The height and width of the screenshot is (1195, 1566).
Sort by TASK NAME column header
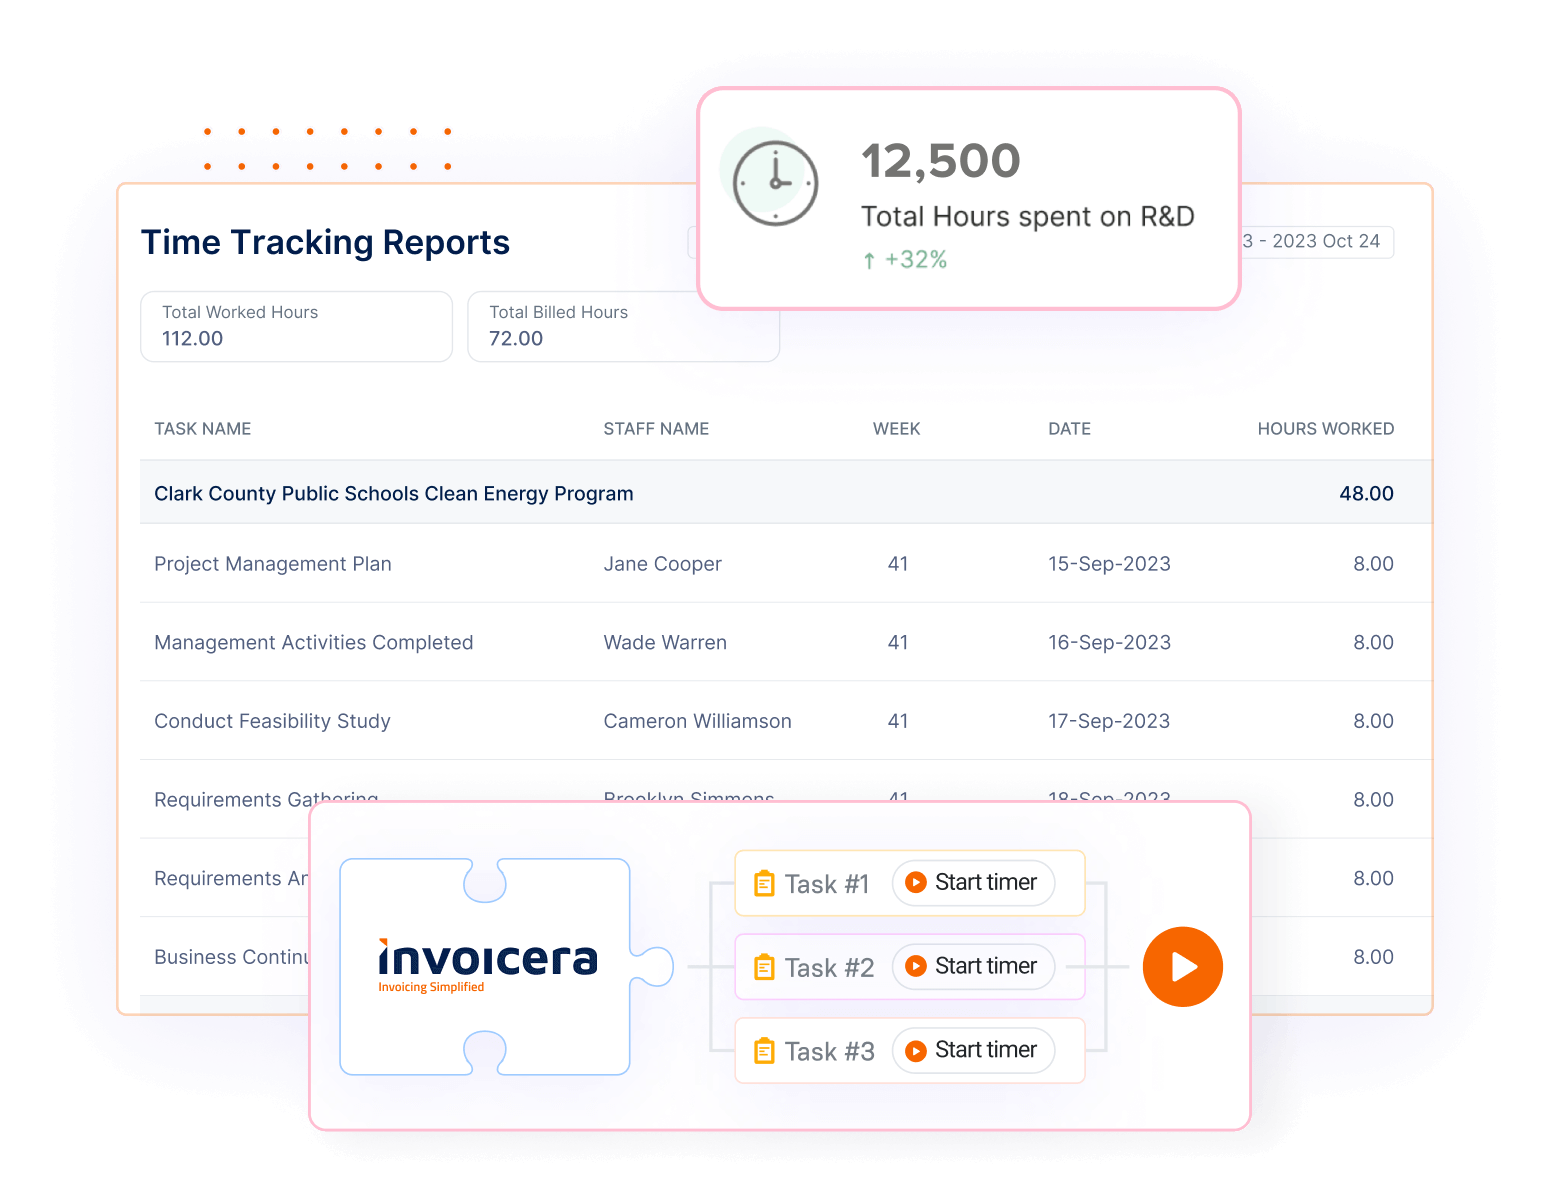pyautogui.click(x=202, y=429)
